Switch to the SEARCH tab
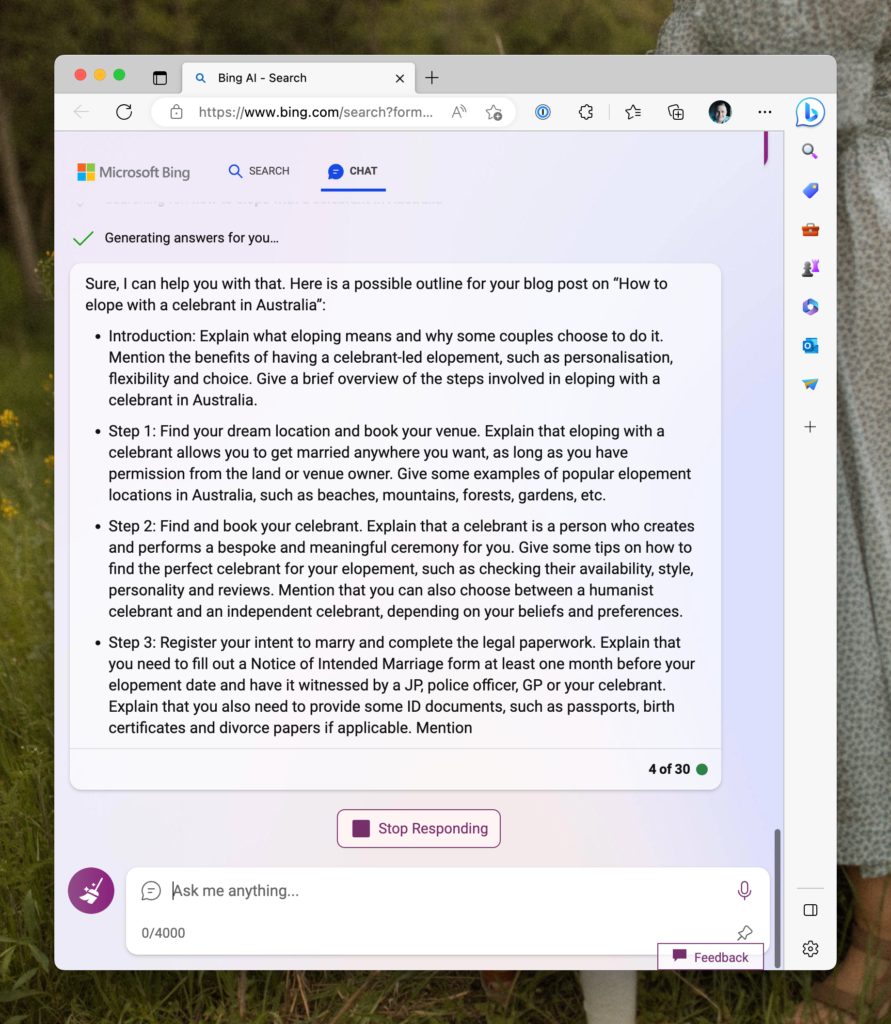Screen dimensions: 891x1024 (259, 171)
